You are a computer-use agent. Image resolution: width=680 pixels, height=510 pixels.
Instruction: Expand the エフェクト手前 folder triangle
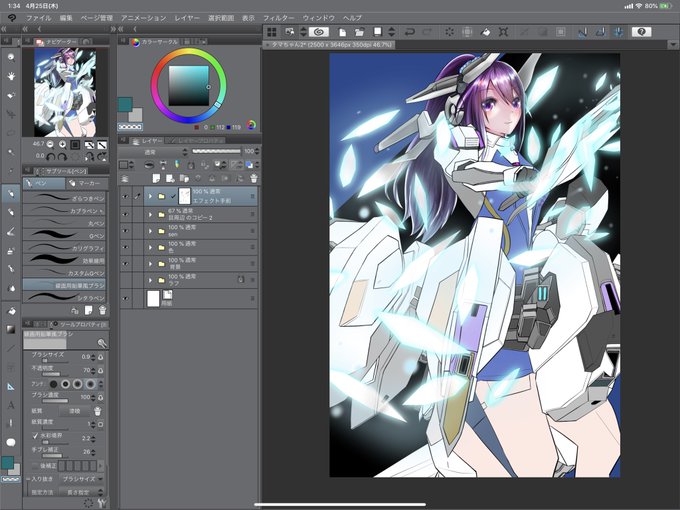click(x=150, y=196)
